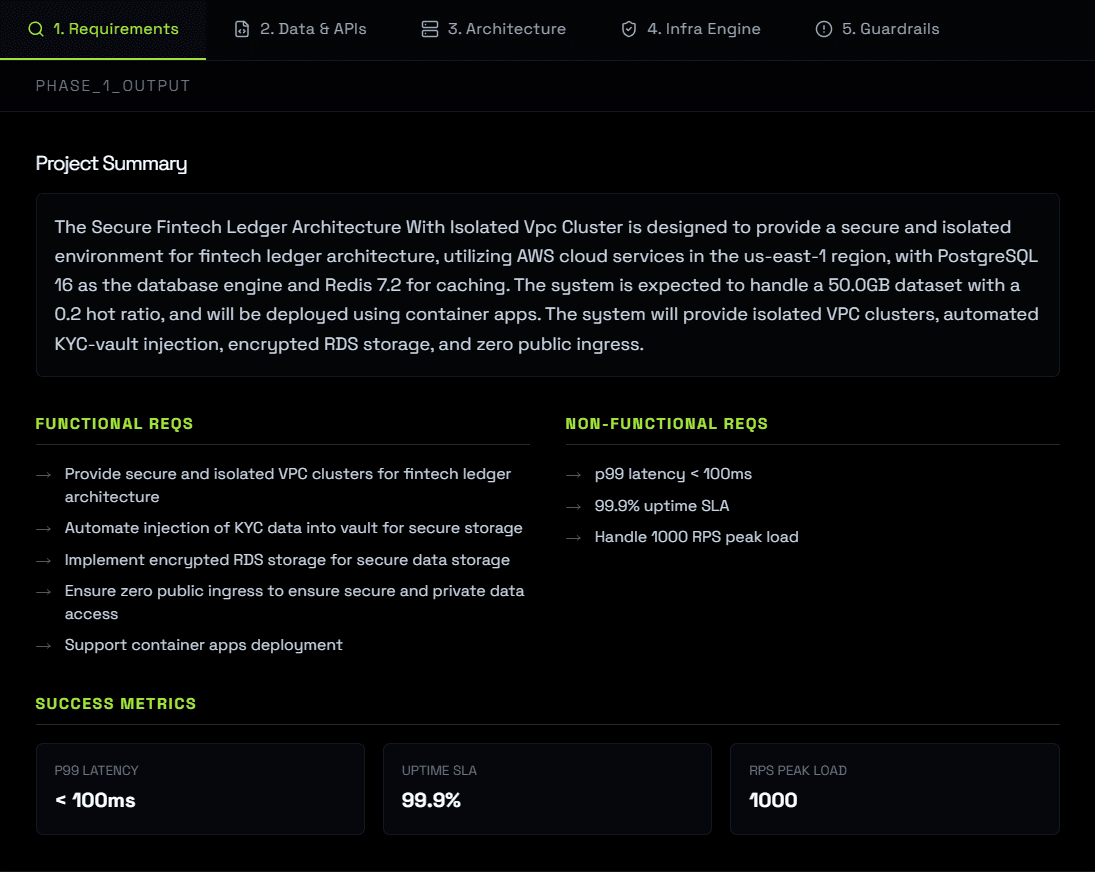Click arrow bullet before 'Implement encrypted RDS storage'
The width and height of the screenshot is (1095, 872).
43,561
